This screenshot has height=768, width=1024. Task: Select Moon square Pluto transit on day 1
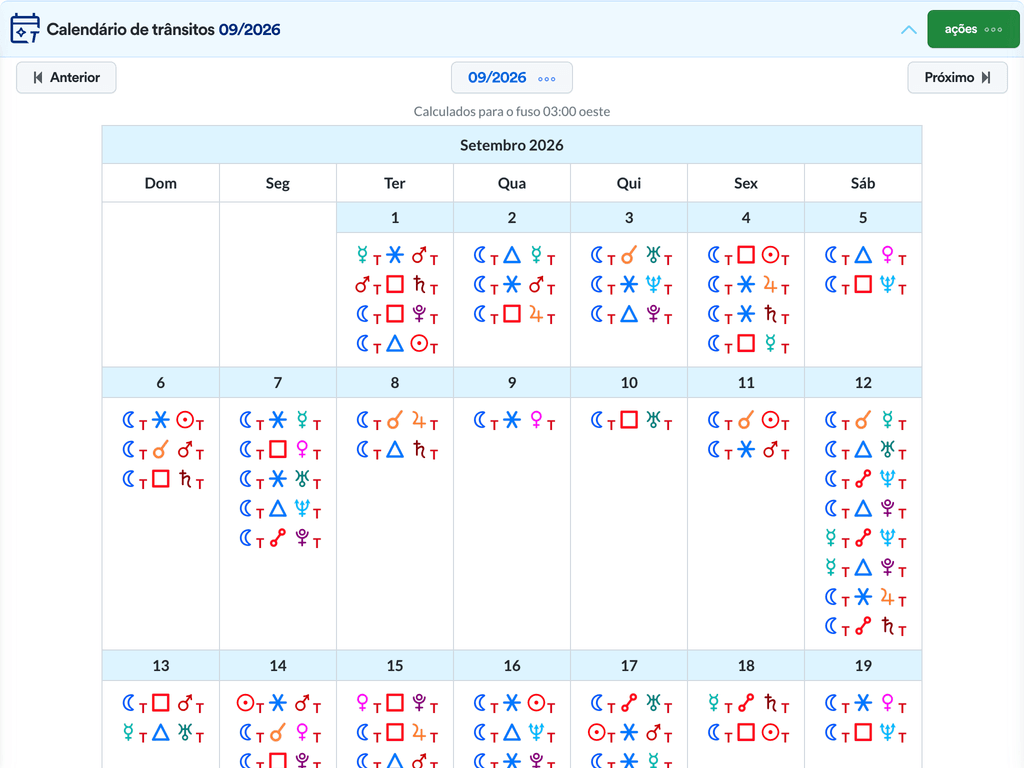tap(396, 314)
